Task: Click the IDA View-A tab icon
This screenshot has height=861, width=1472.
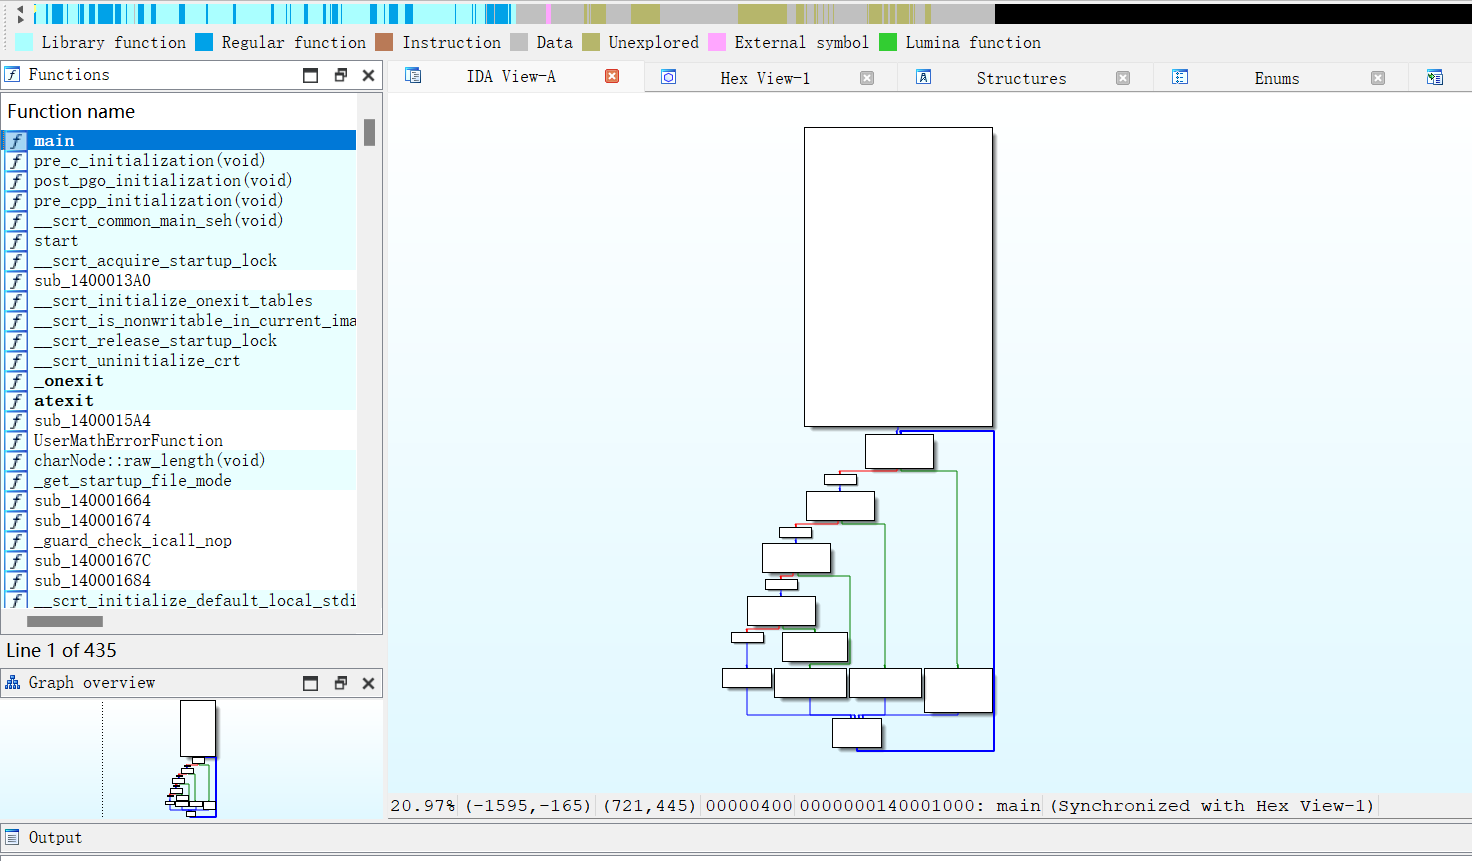Action: point(413,76)
